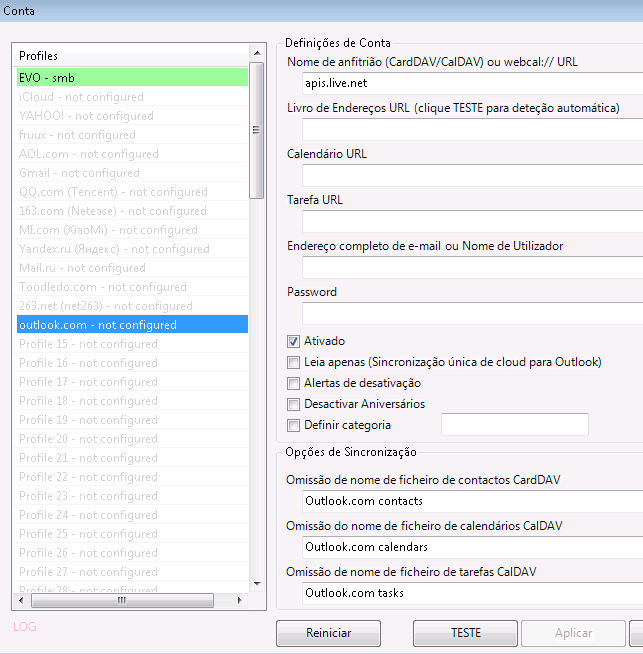Image resolution: width=643 pixels, height=654 pixels.
Task: Click the Tarefa URL input field
Action: 472,221
